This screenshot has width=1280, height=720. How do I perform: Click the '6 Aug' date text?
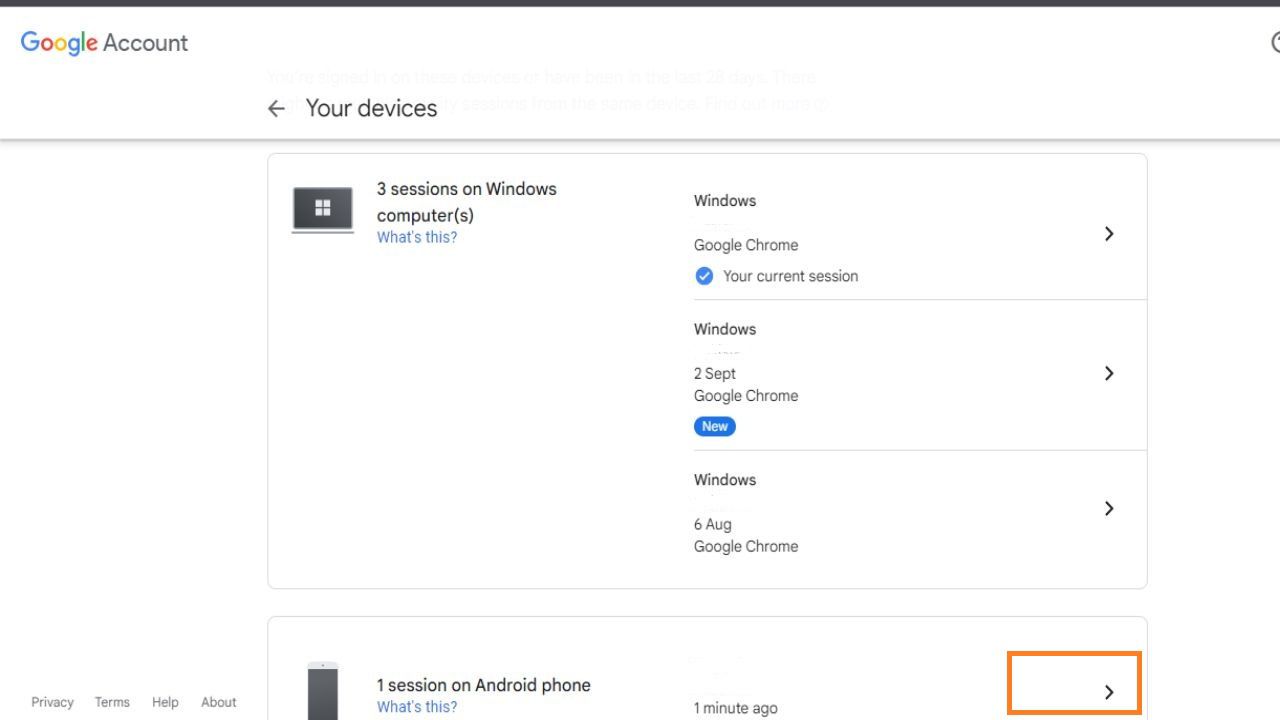tap(713, 524)
